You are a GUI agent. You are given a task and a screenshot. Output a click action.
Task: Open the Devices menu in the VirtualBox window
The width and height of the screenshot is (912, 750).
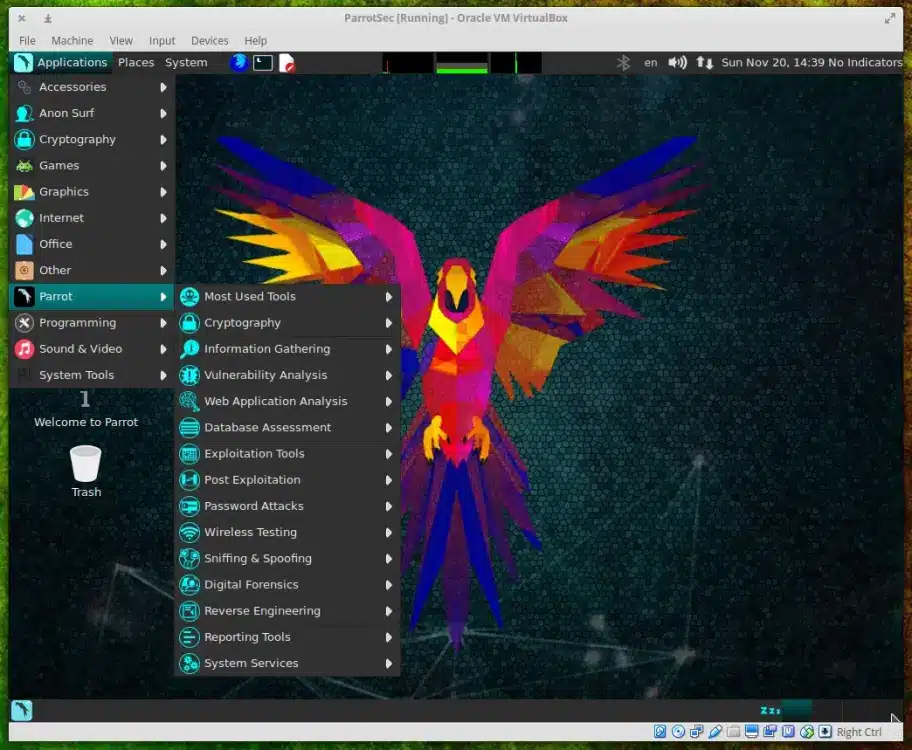click(x=209, y=40)
